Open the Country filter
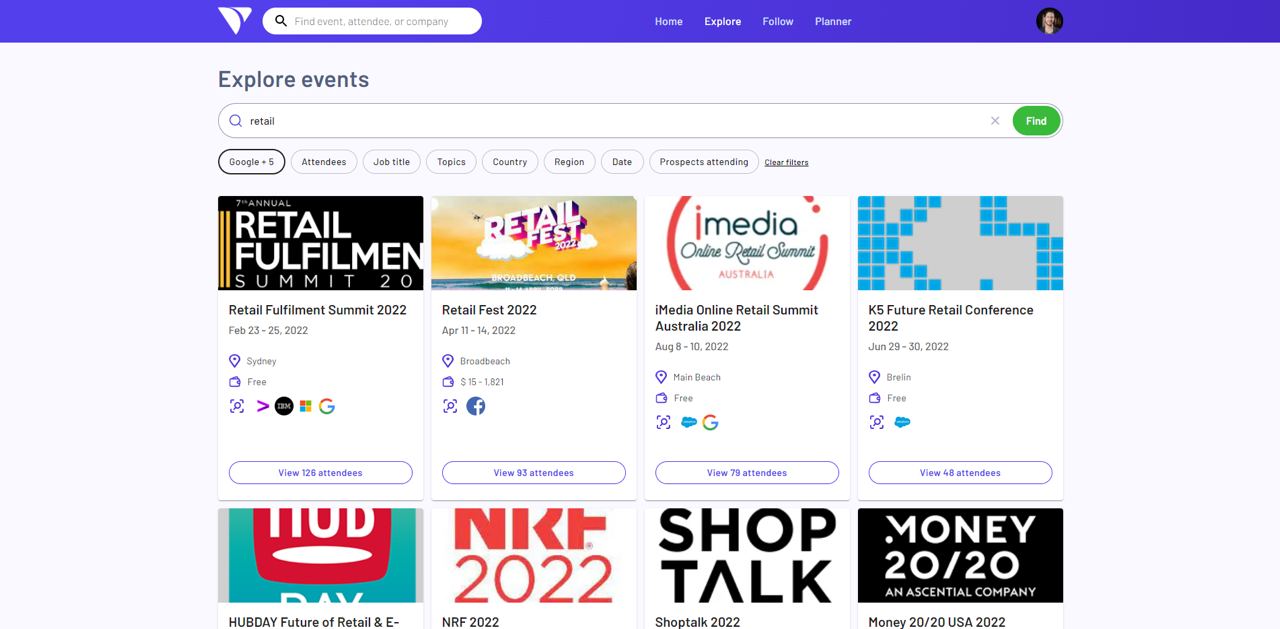The width and height of the screenshot is (1280, 629). coord(510,162)
